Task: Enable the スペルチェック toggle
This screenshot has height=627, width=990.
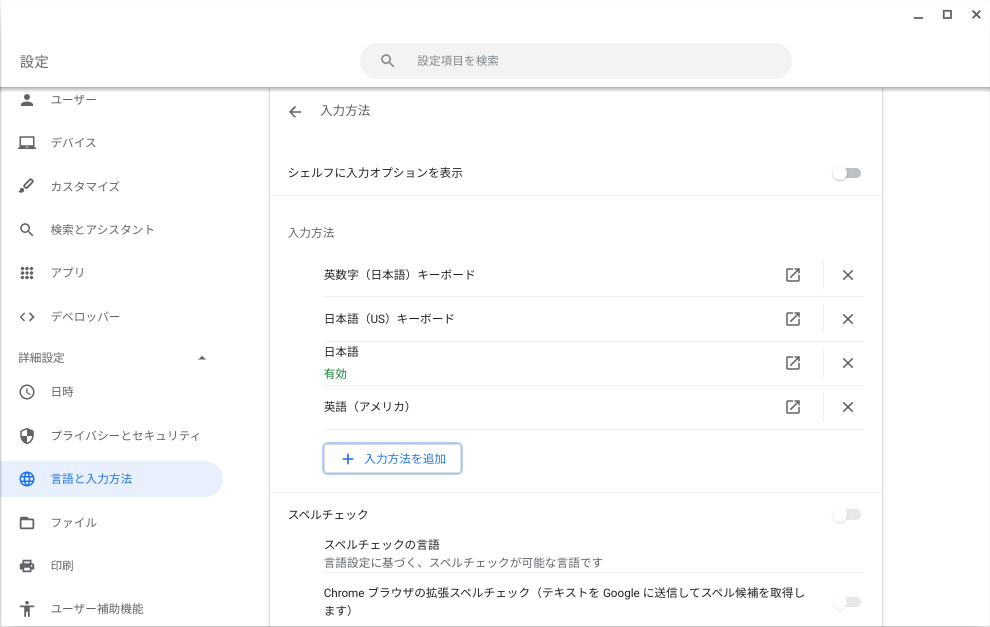Action: (x=847, y=515)
